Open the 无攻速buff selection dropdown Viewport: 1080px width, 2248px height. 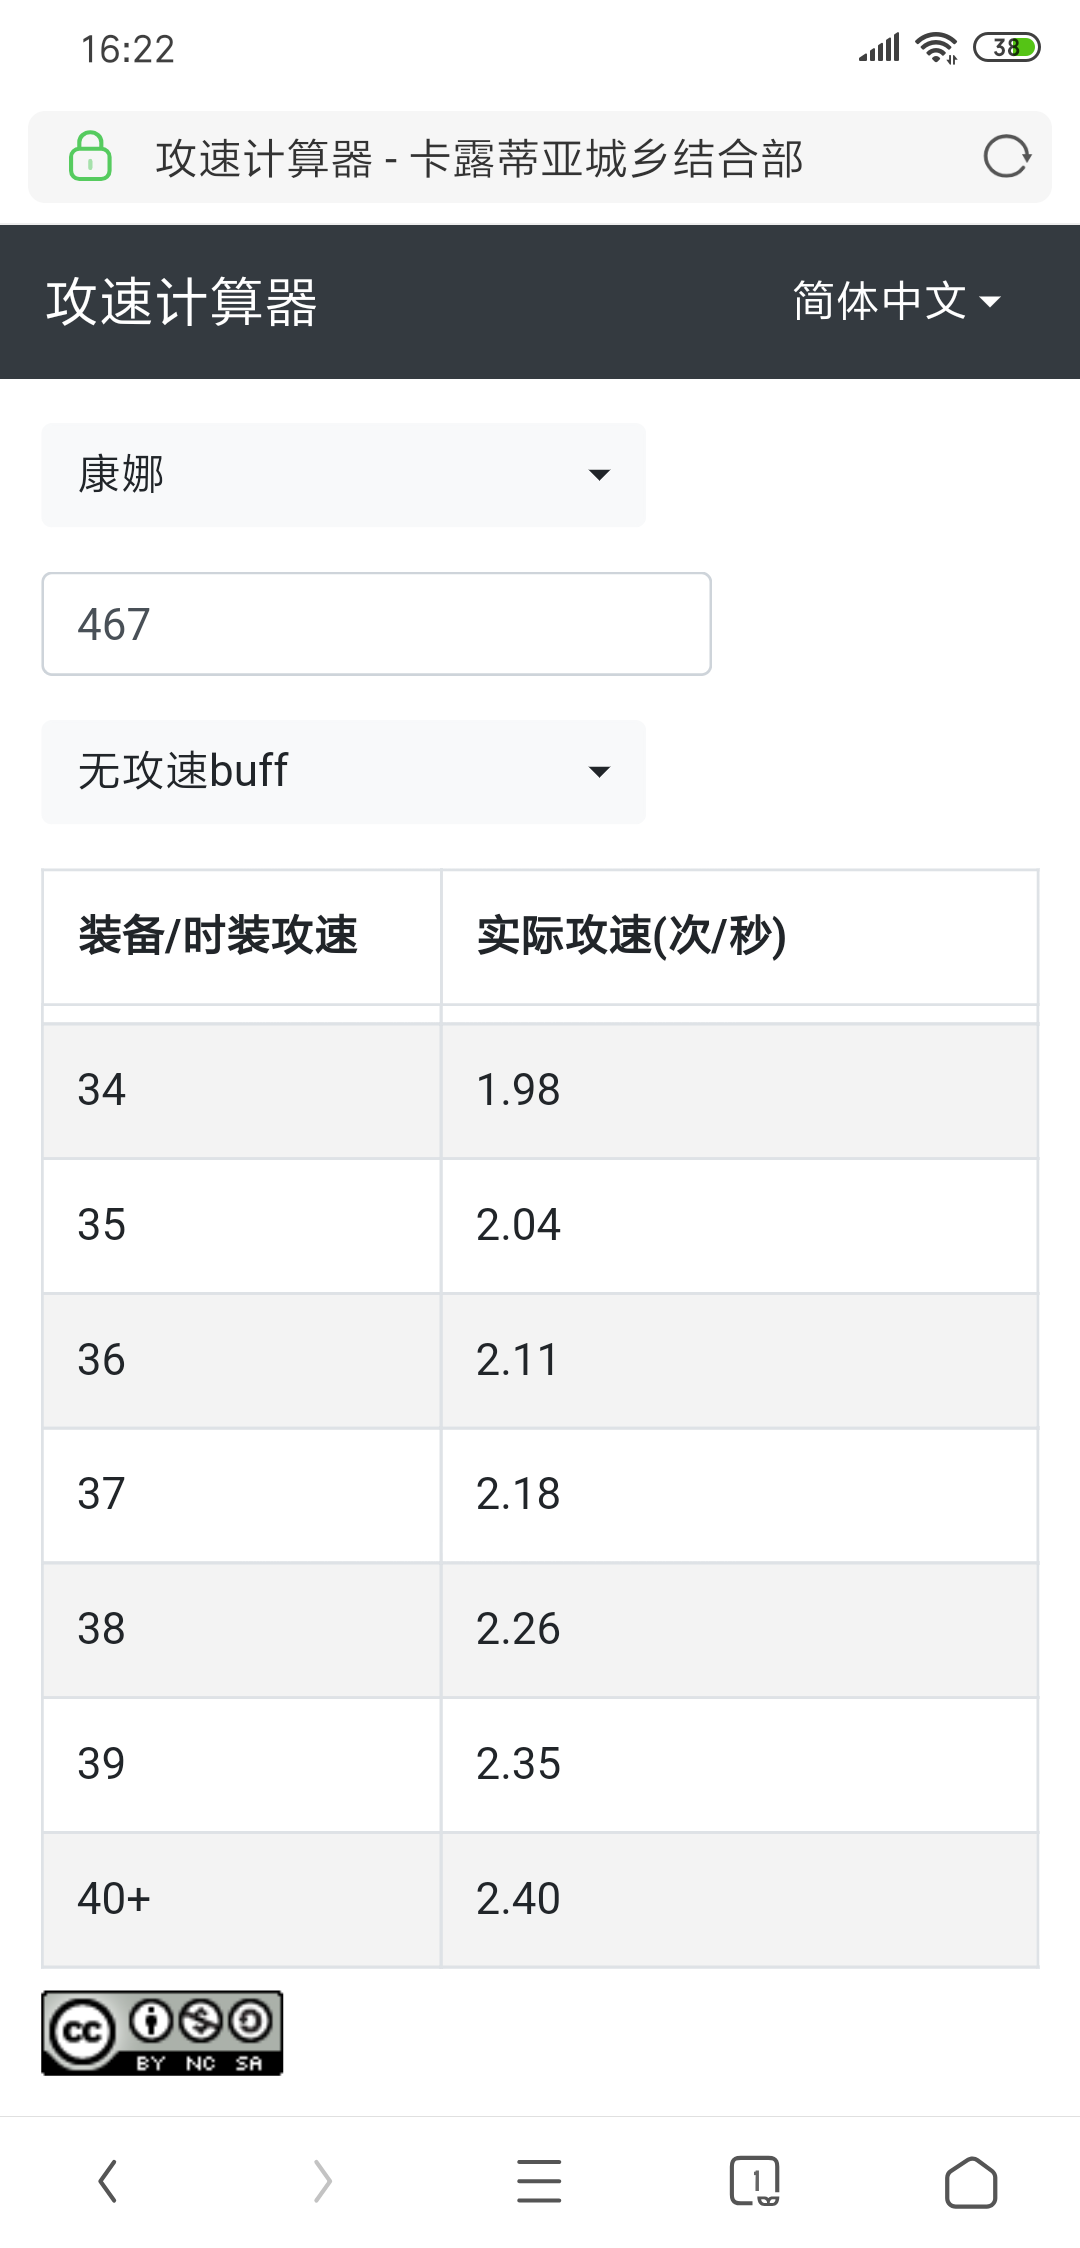pyautogui.click(x=344, y=772)
